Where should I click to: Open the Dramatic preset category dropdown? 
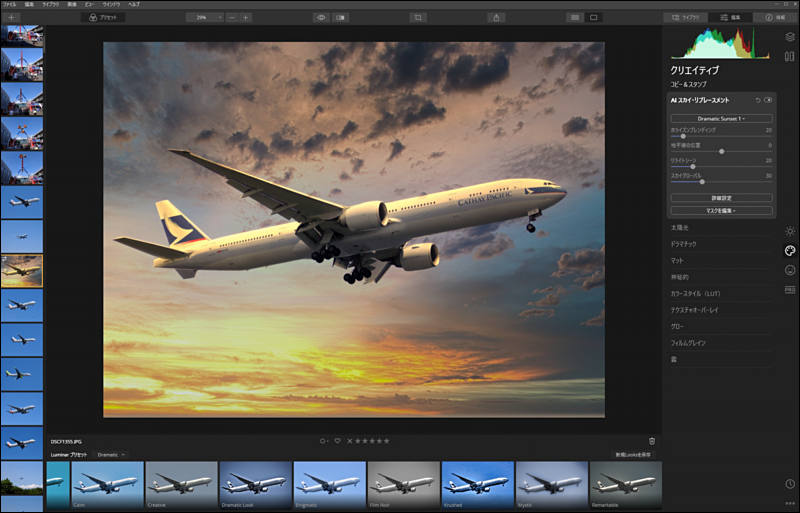point(111,454)
